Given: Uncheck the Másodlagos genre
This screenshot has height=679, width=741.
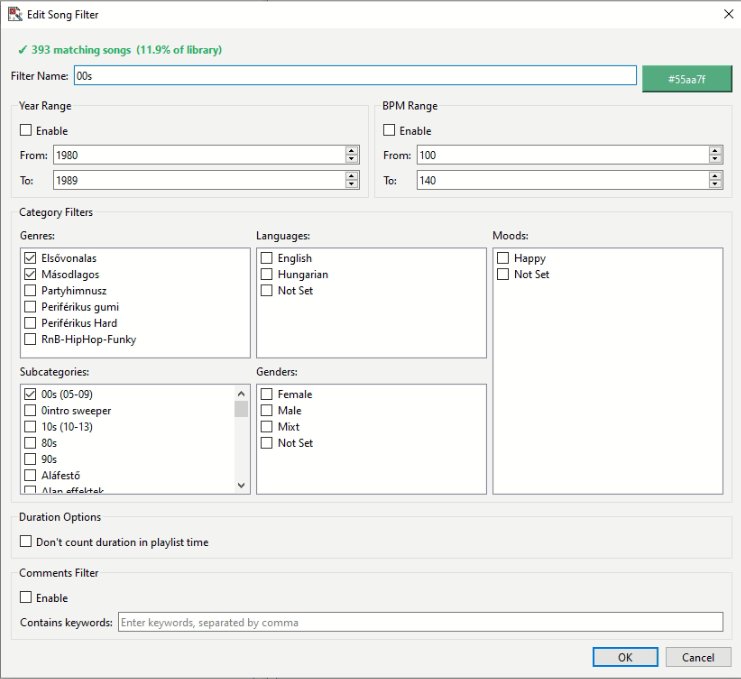Looking at the screenshot, I should coord(30,274).
